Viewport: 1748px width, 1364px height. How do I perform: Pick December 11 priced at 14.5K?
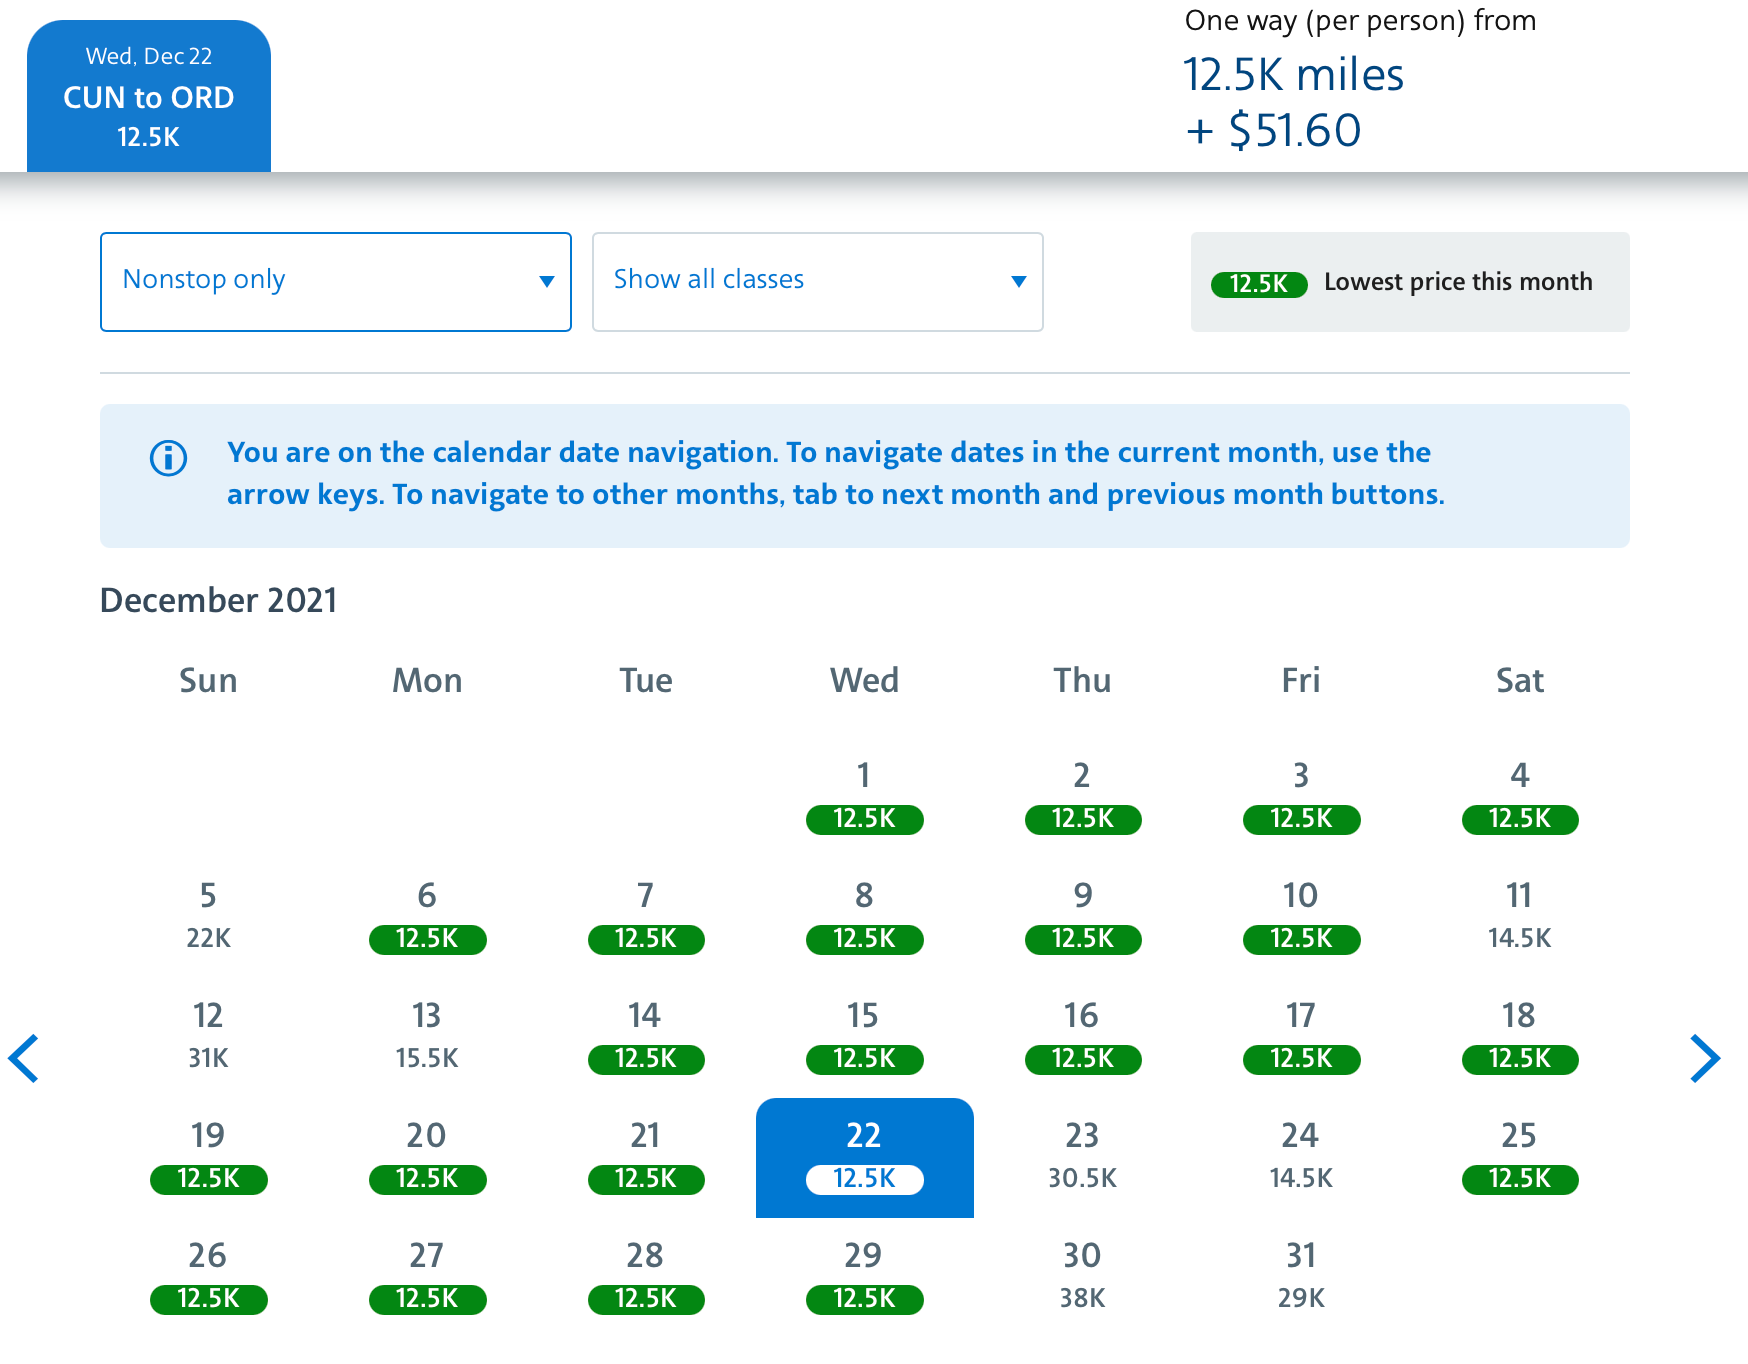(1519, 916)
